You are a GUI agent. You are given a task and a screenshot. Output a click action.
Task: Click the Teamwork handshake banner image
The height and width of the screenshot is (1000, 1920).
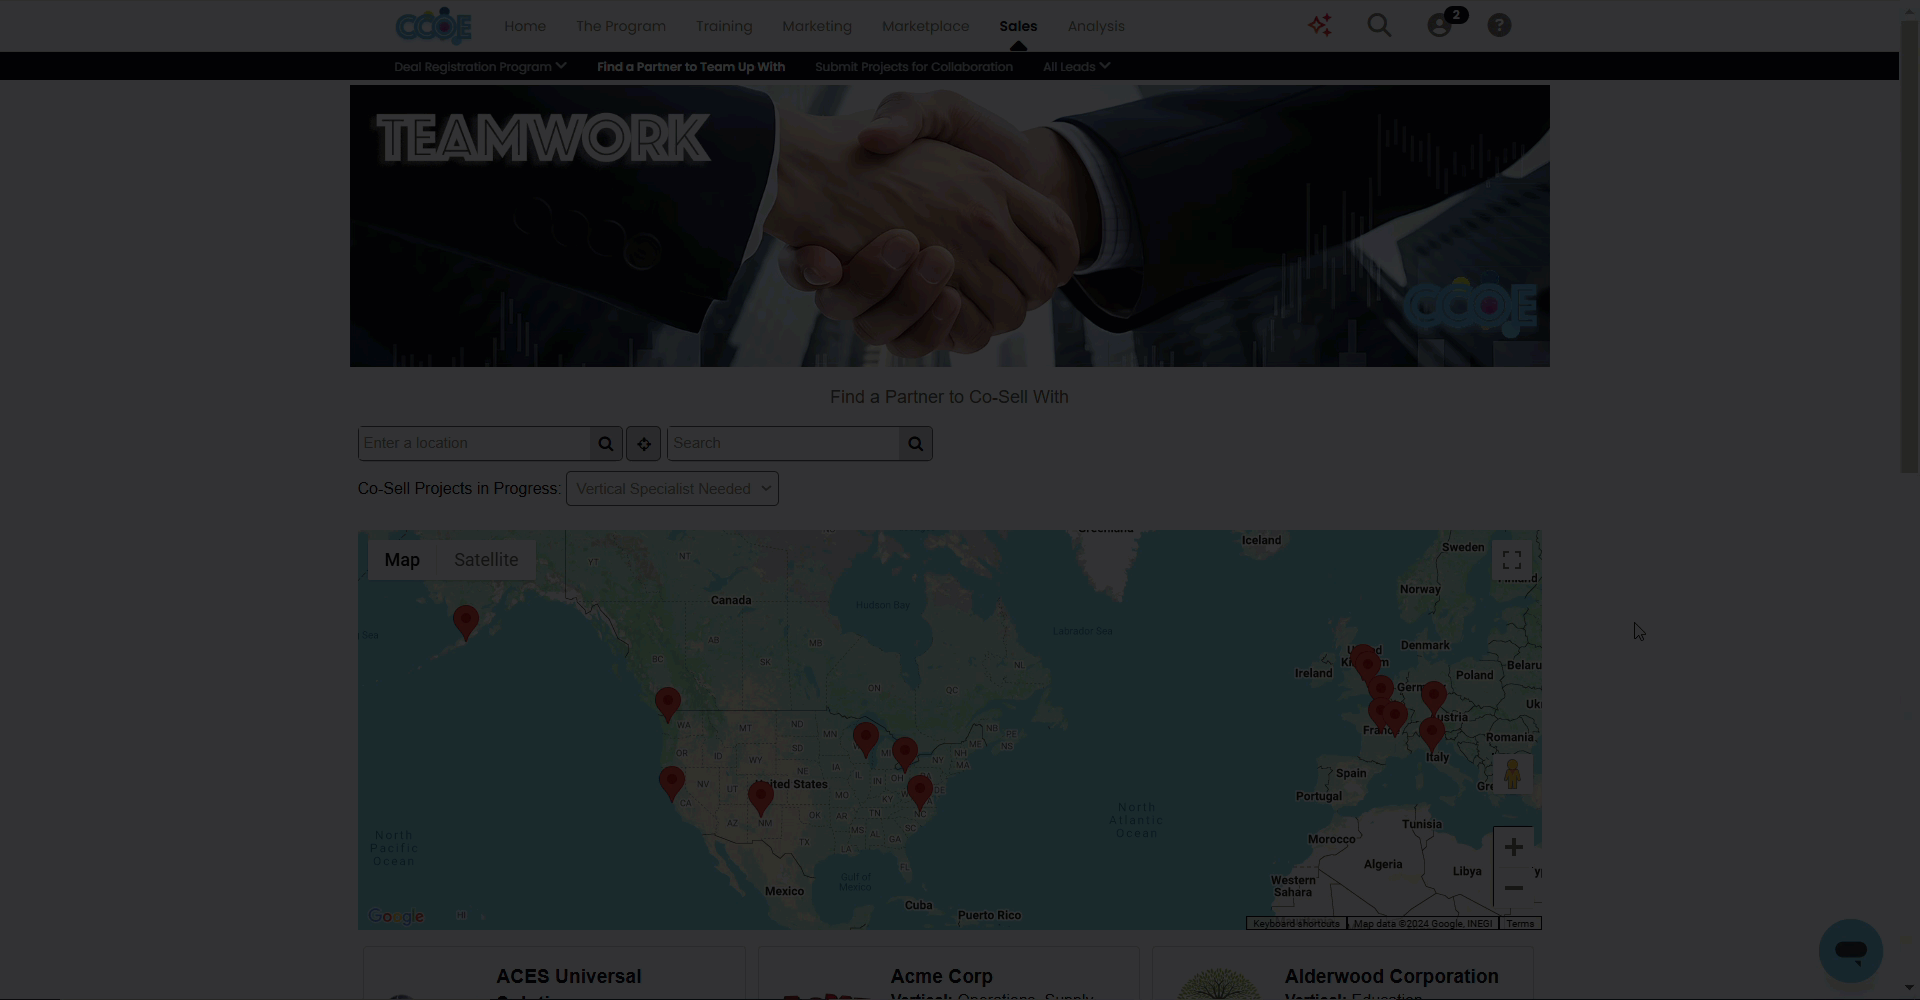(950, 226)
